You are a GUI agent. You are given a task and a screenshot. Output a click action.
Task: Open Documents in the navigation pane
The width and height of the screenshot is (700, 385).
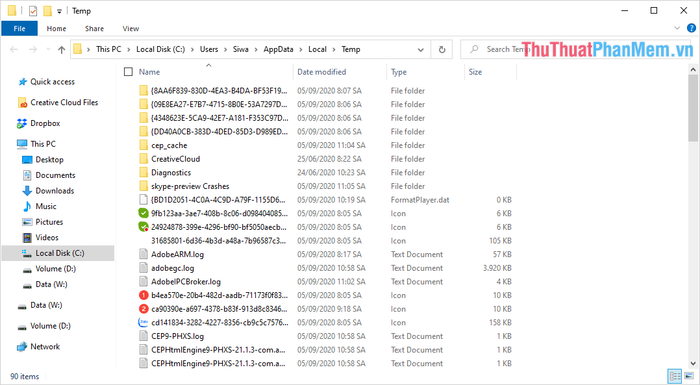point(55,175)
